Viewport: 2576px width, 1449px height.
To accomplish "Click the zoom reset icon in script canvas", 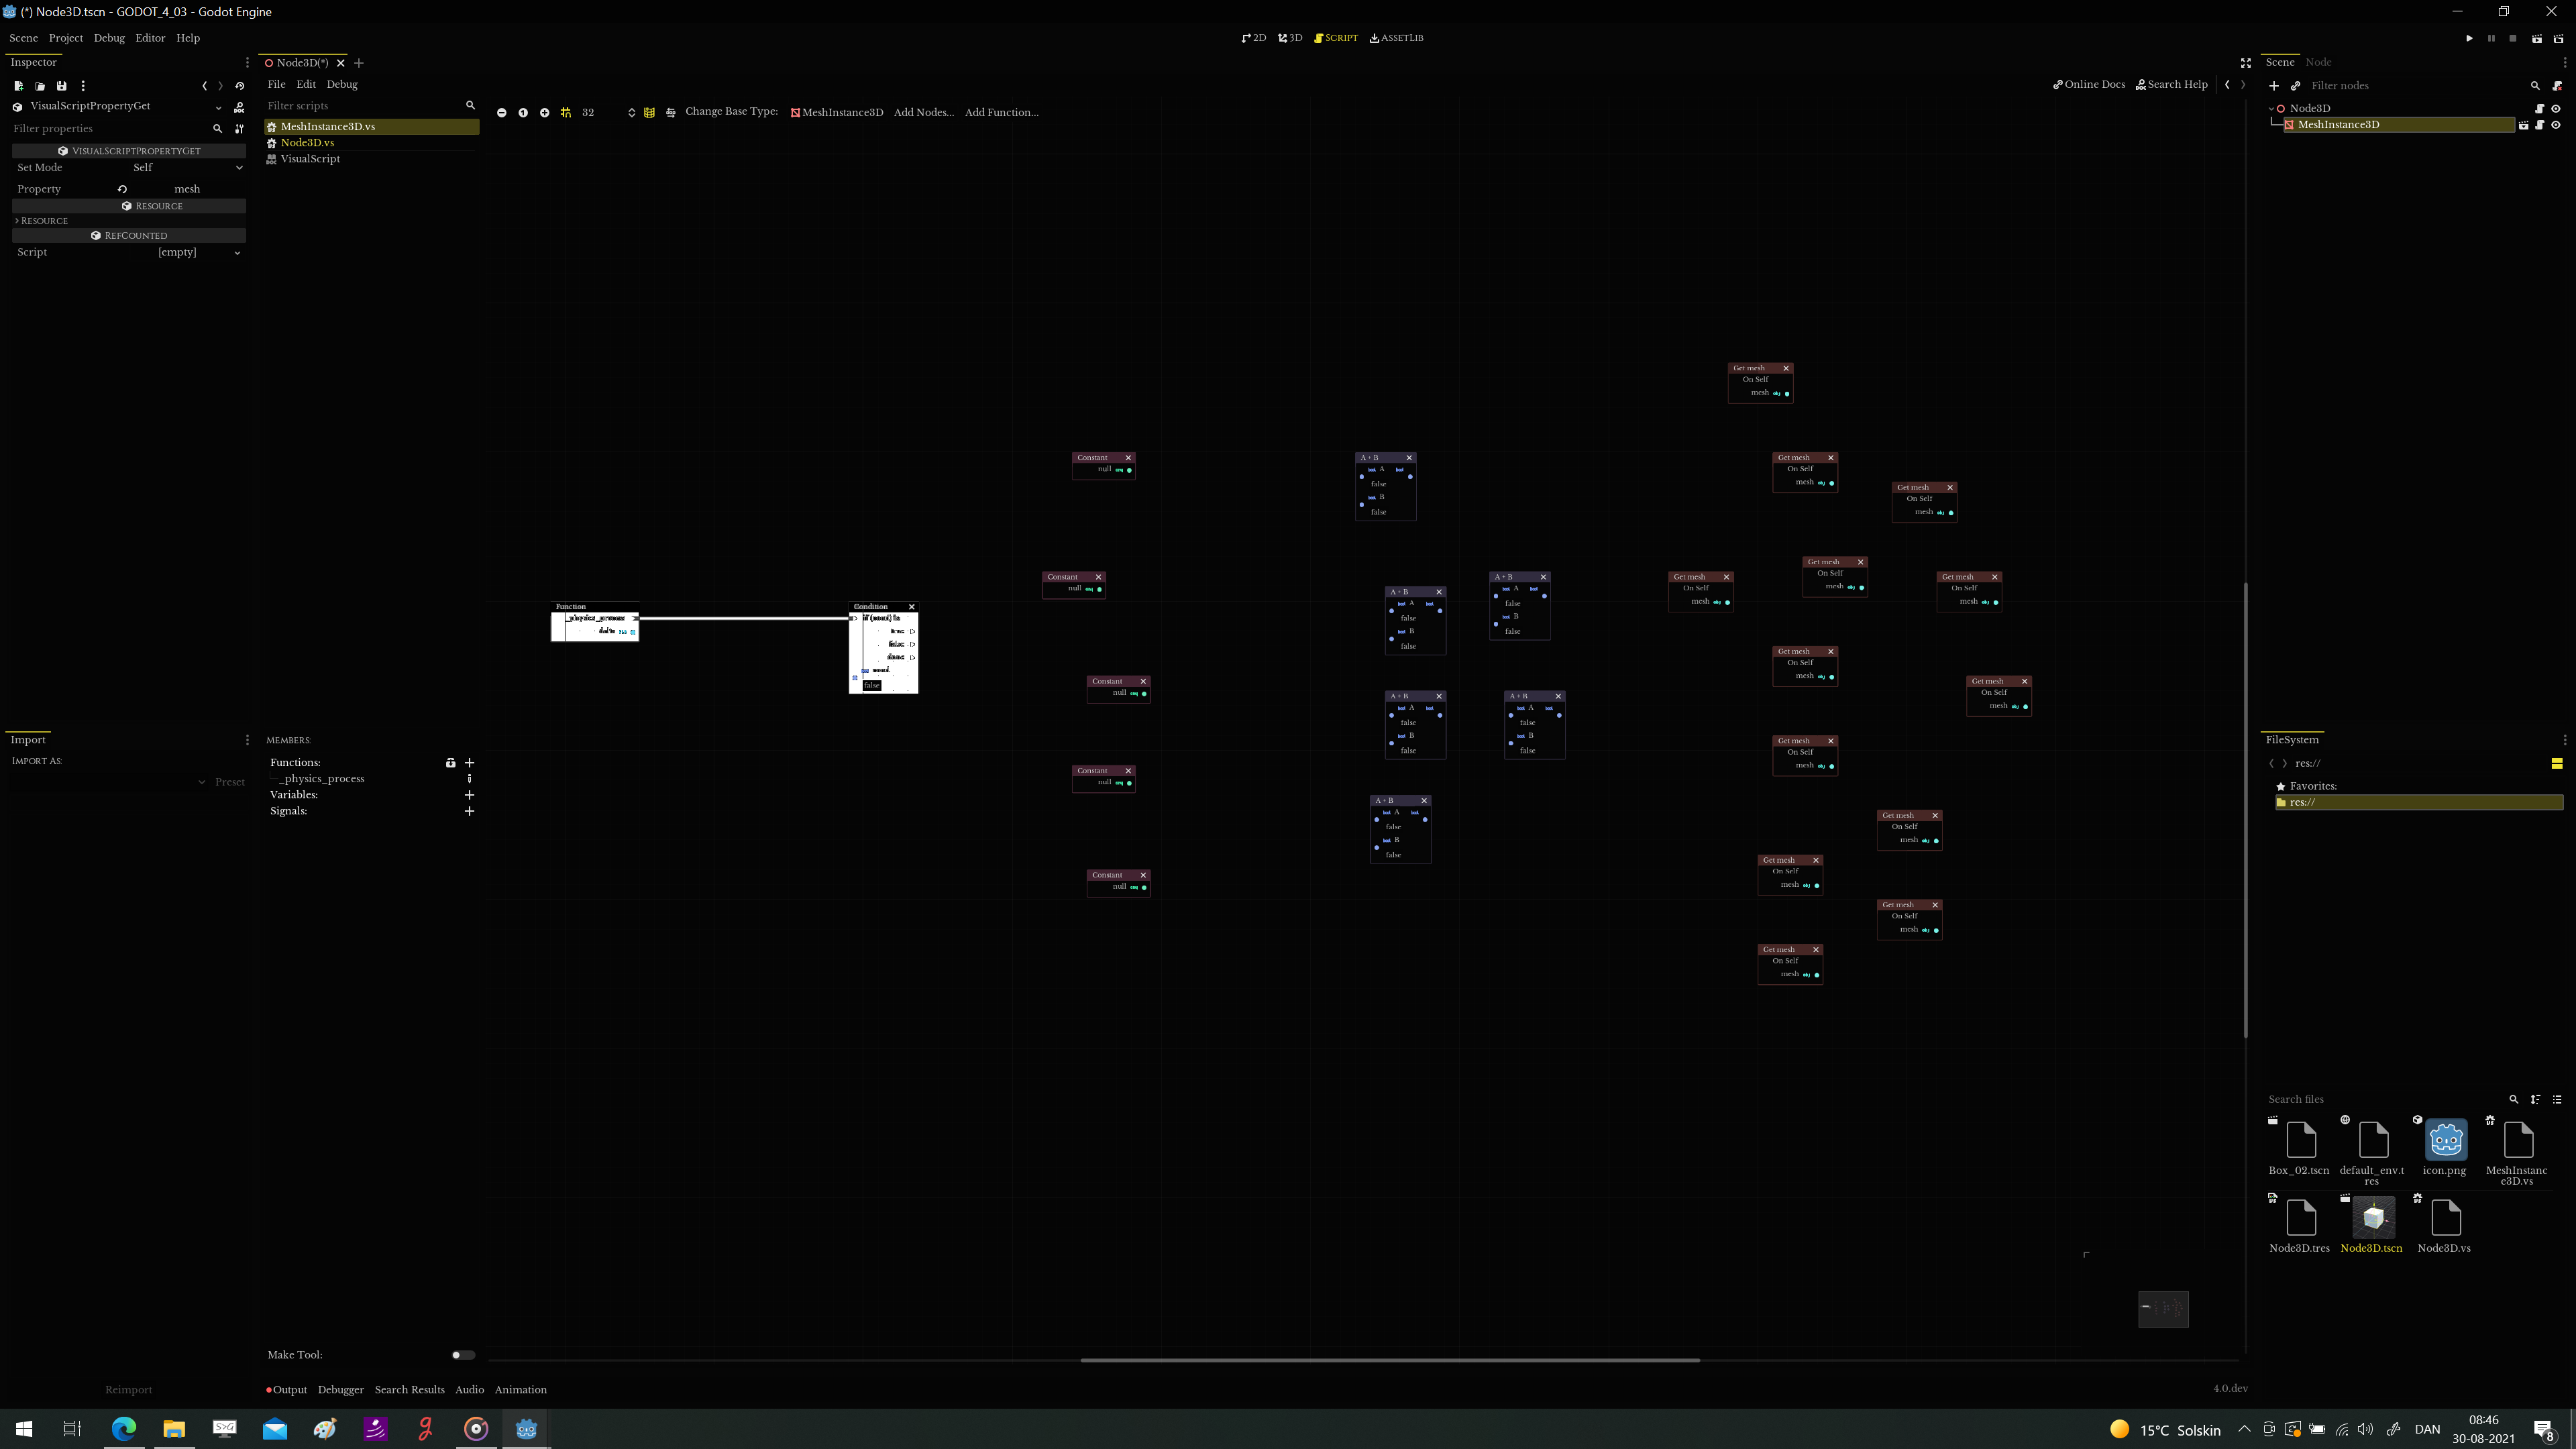I will pyautogui.click(x=523, y=112).
